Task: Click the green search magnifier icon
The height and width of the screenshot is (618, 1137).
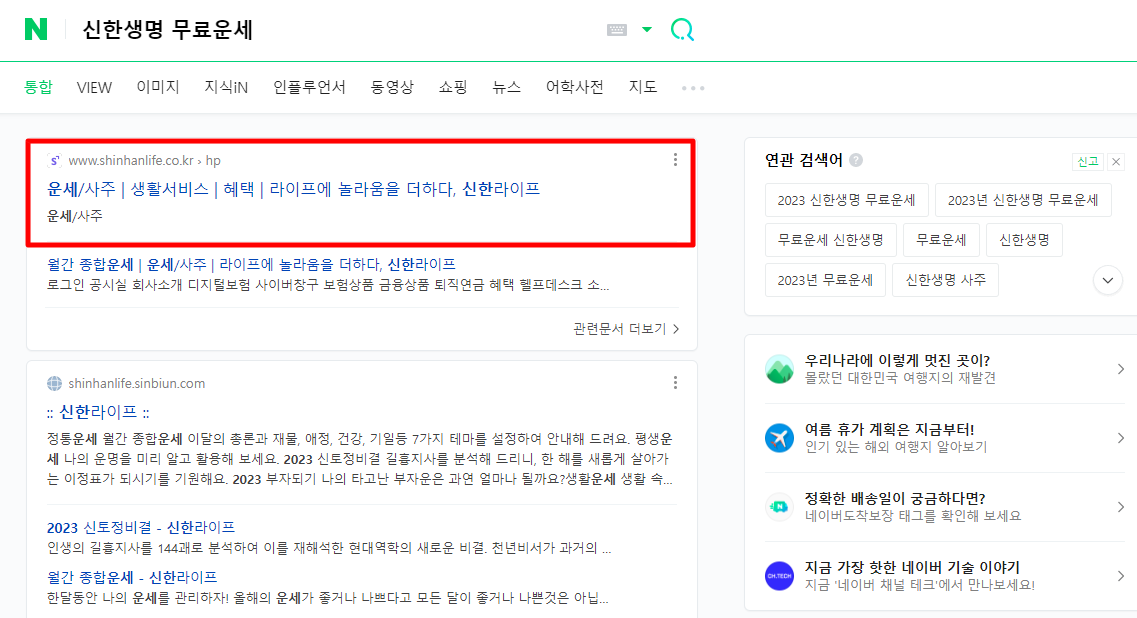Action: click(x=682, y=30)
